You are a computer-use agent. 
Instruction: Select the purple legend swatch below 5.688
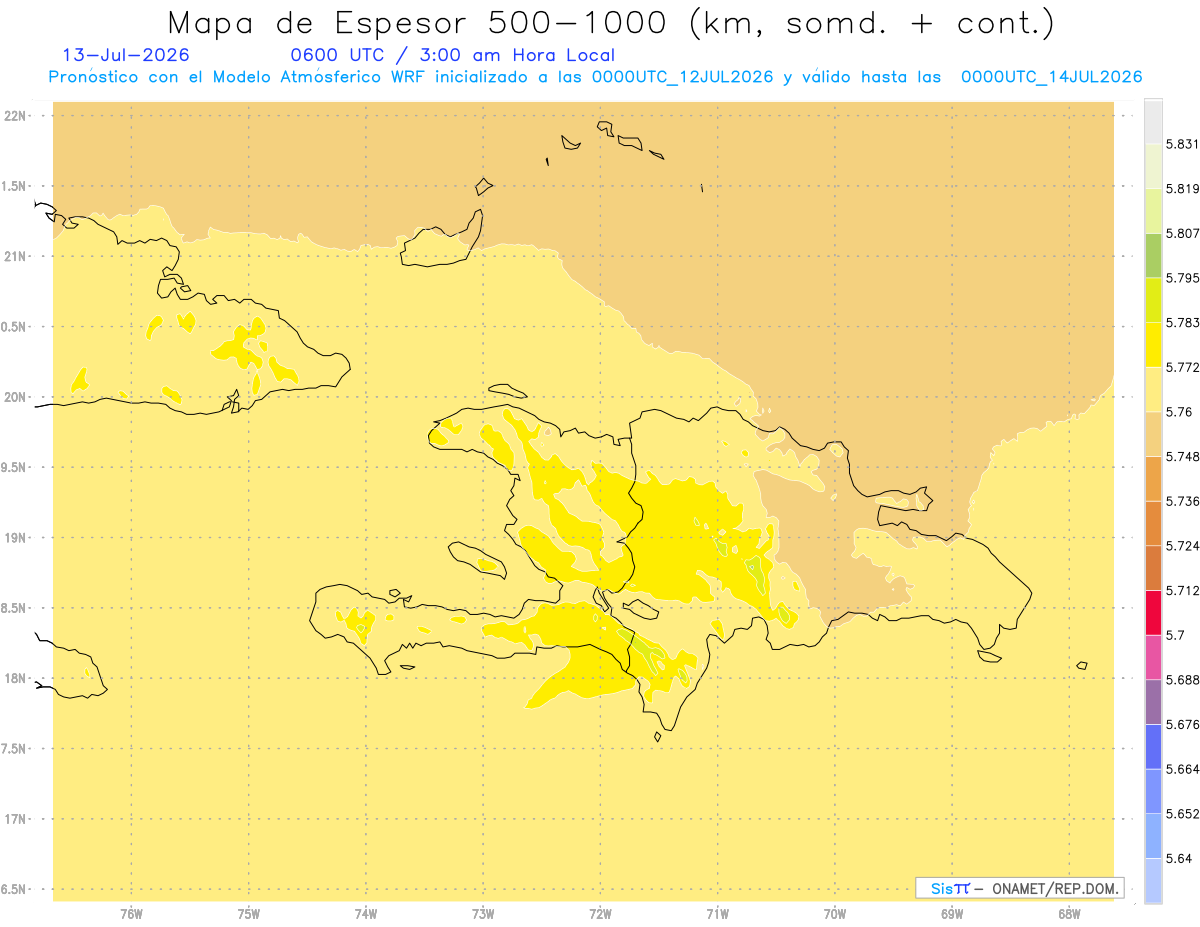pos(1153,701)
